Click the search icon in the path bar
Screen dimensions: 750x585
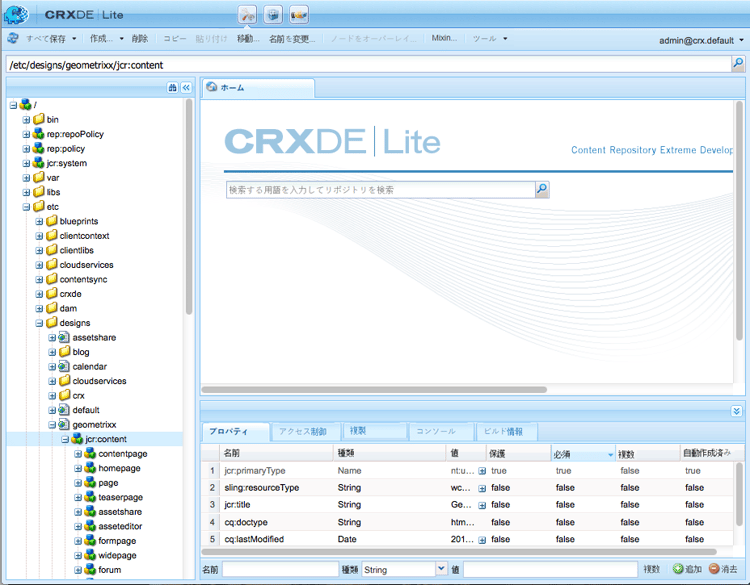(x=738, y=63)
